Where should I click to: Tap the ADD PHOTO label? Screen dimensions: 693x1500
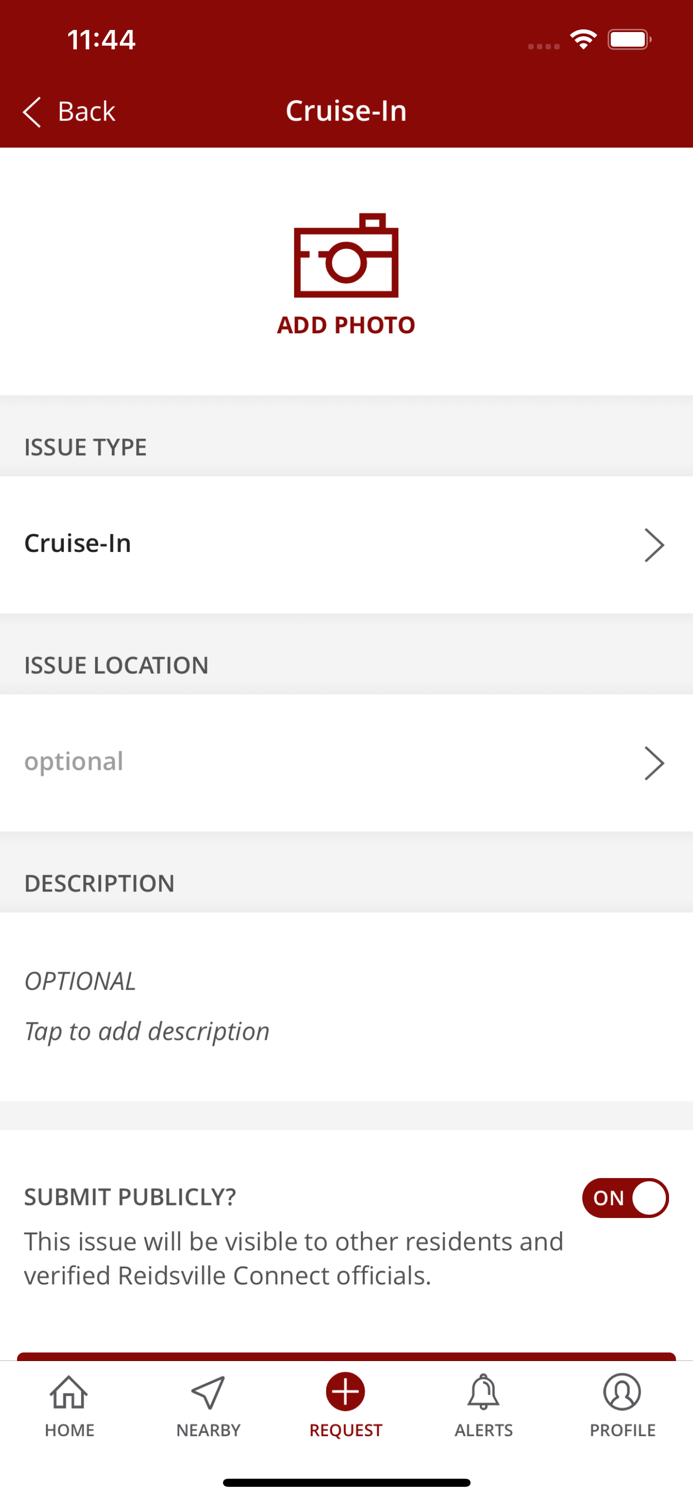pos(346,325)
